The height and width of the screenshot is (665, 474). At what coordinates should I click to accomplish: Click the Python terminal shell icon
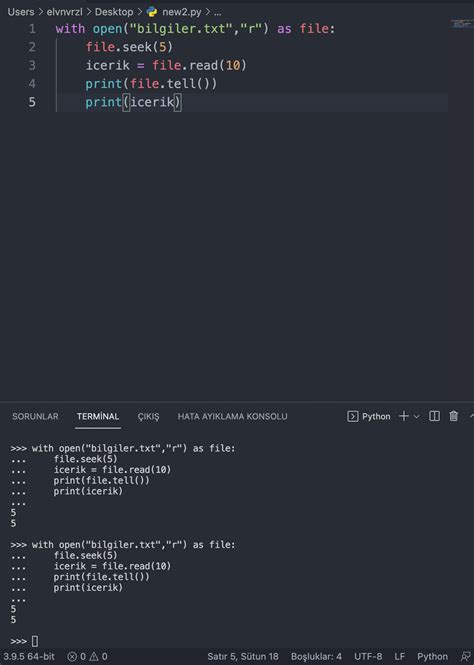[352, 416]
